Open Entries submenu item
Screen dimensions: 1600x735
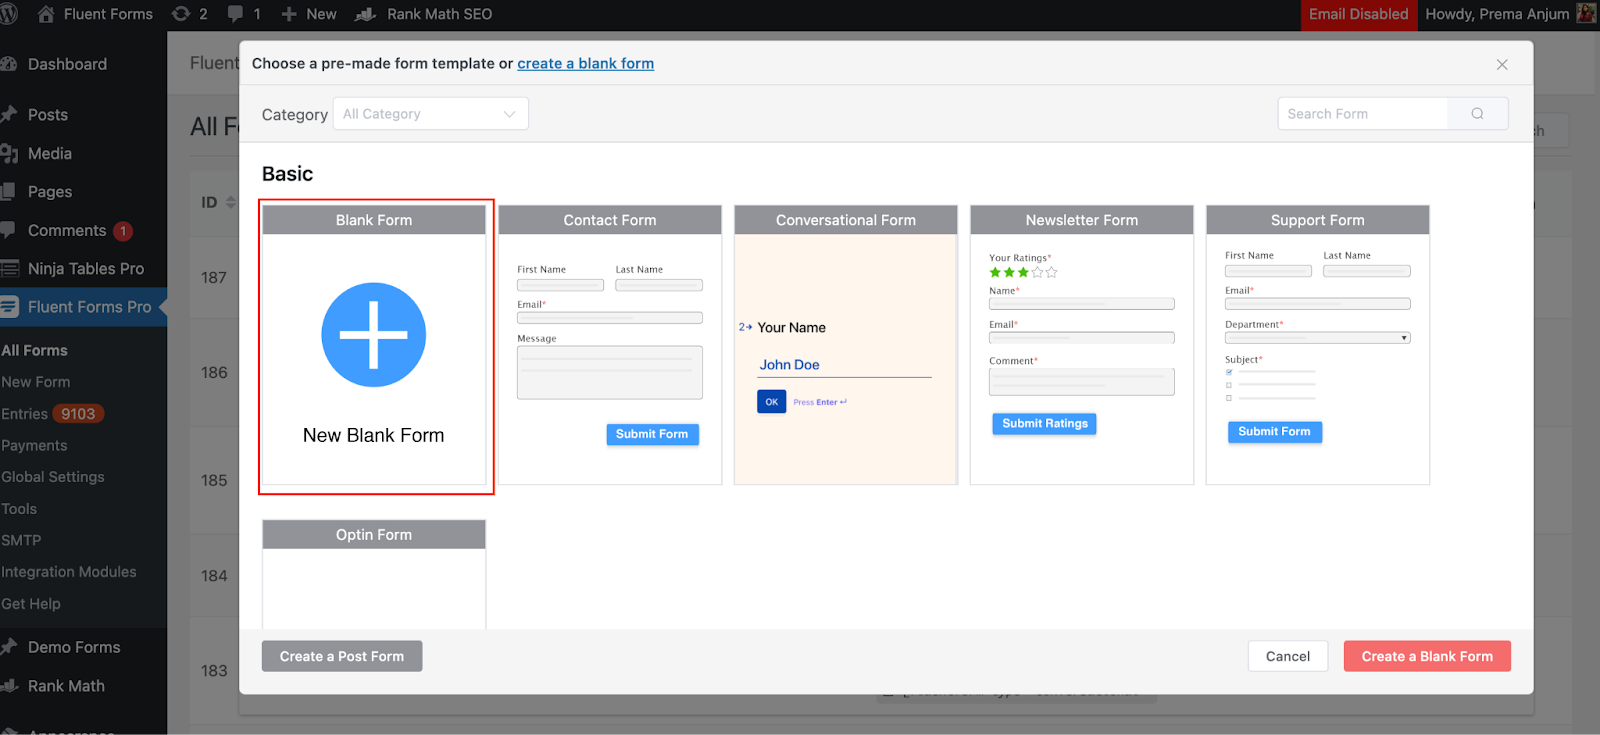25,414
